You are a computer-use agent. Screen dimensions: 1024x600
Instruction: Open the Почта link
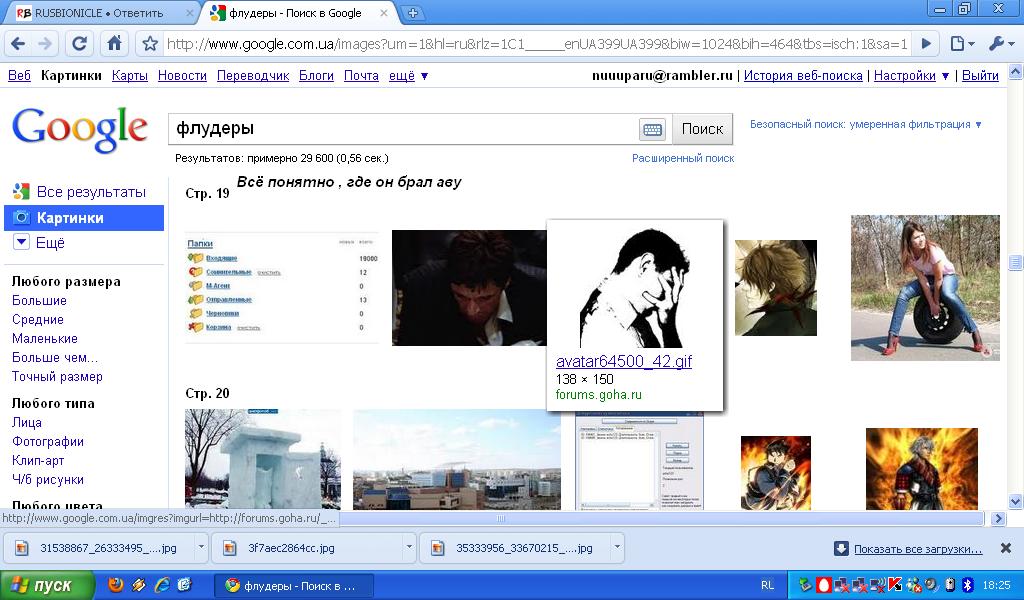pyautogui.click(x=361, y=76)
